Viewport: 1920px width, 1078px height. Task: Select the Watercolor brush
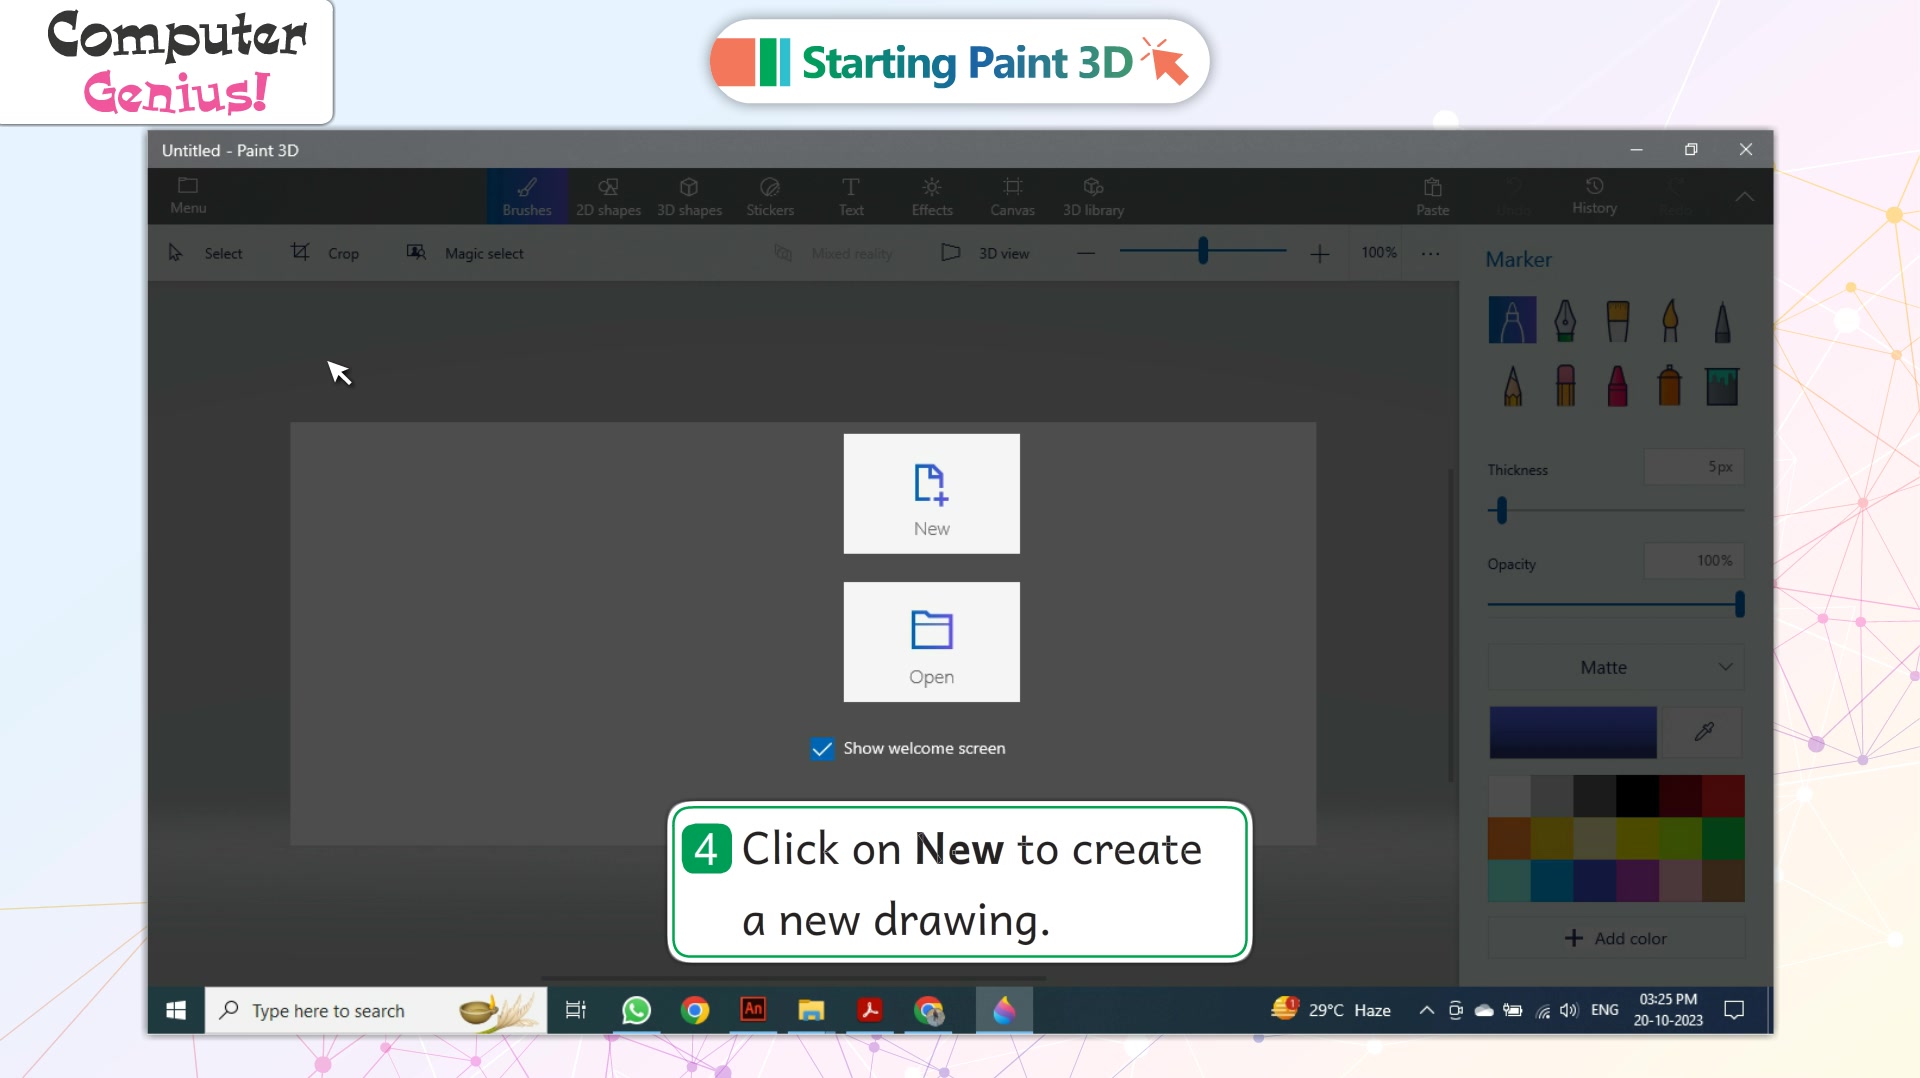coord(1670,320)
